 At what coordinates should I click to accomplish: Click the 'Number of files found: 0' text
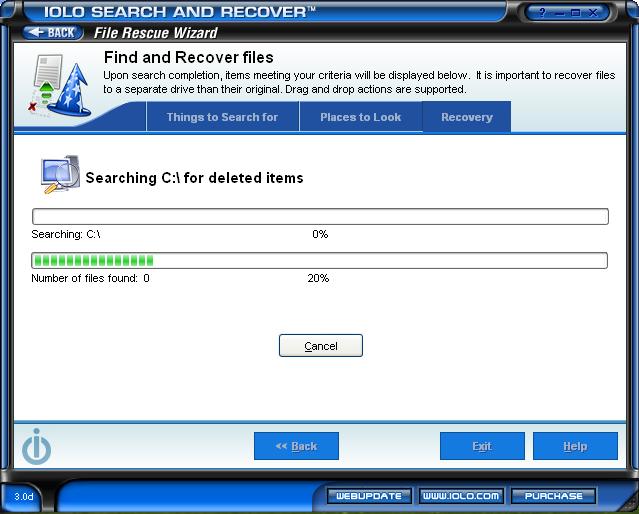tap(90, 278)
